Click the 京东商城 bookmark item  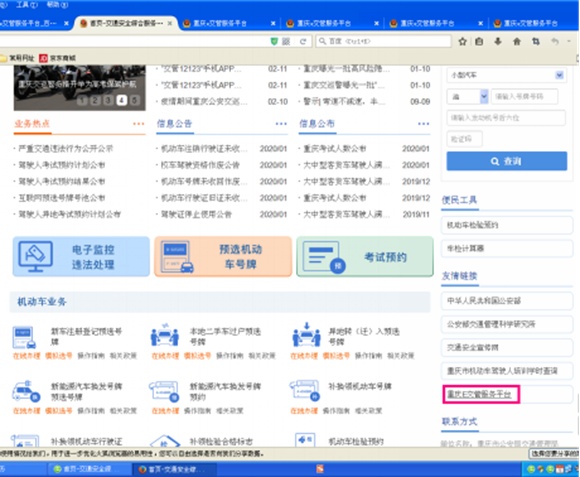[58, 58]
